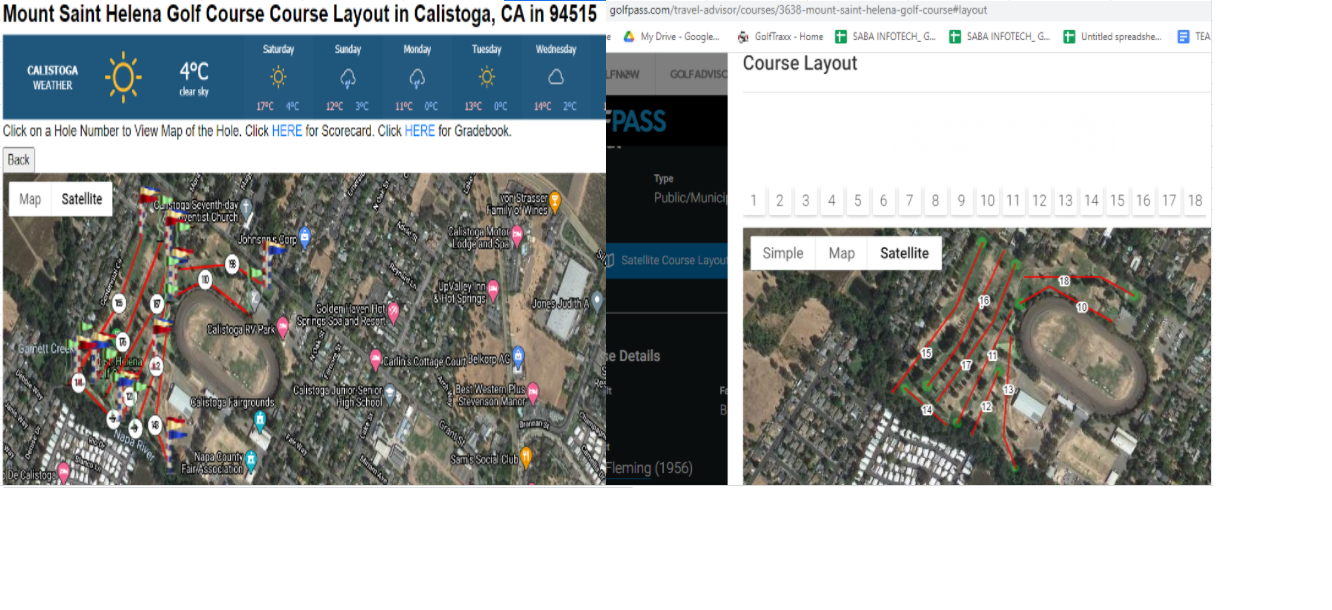Click the Calistoga Fairgrounds map pin
This screenshot has height=610, width=1332.
point(260,422)
